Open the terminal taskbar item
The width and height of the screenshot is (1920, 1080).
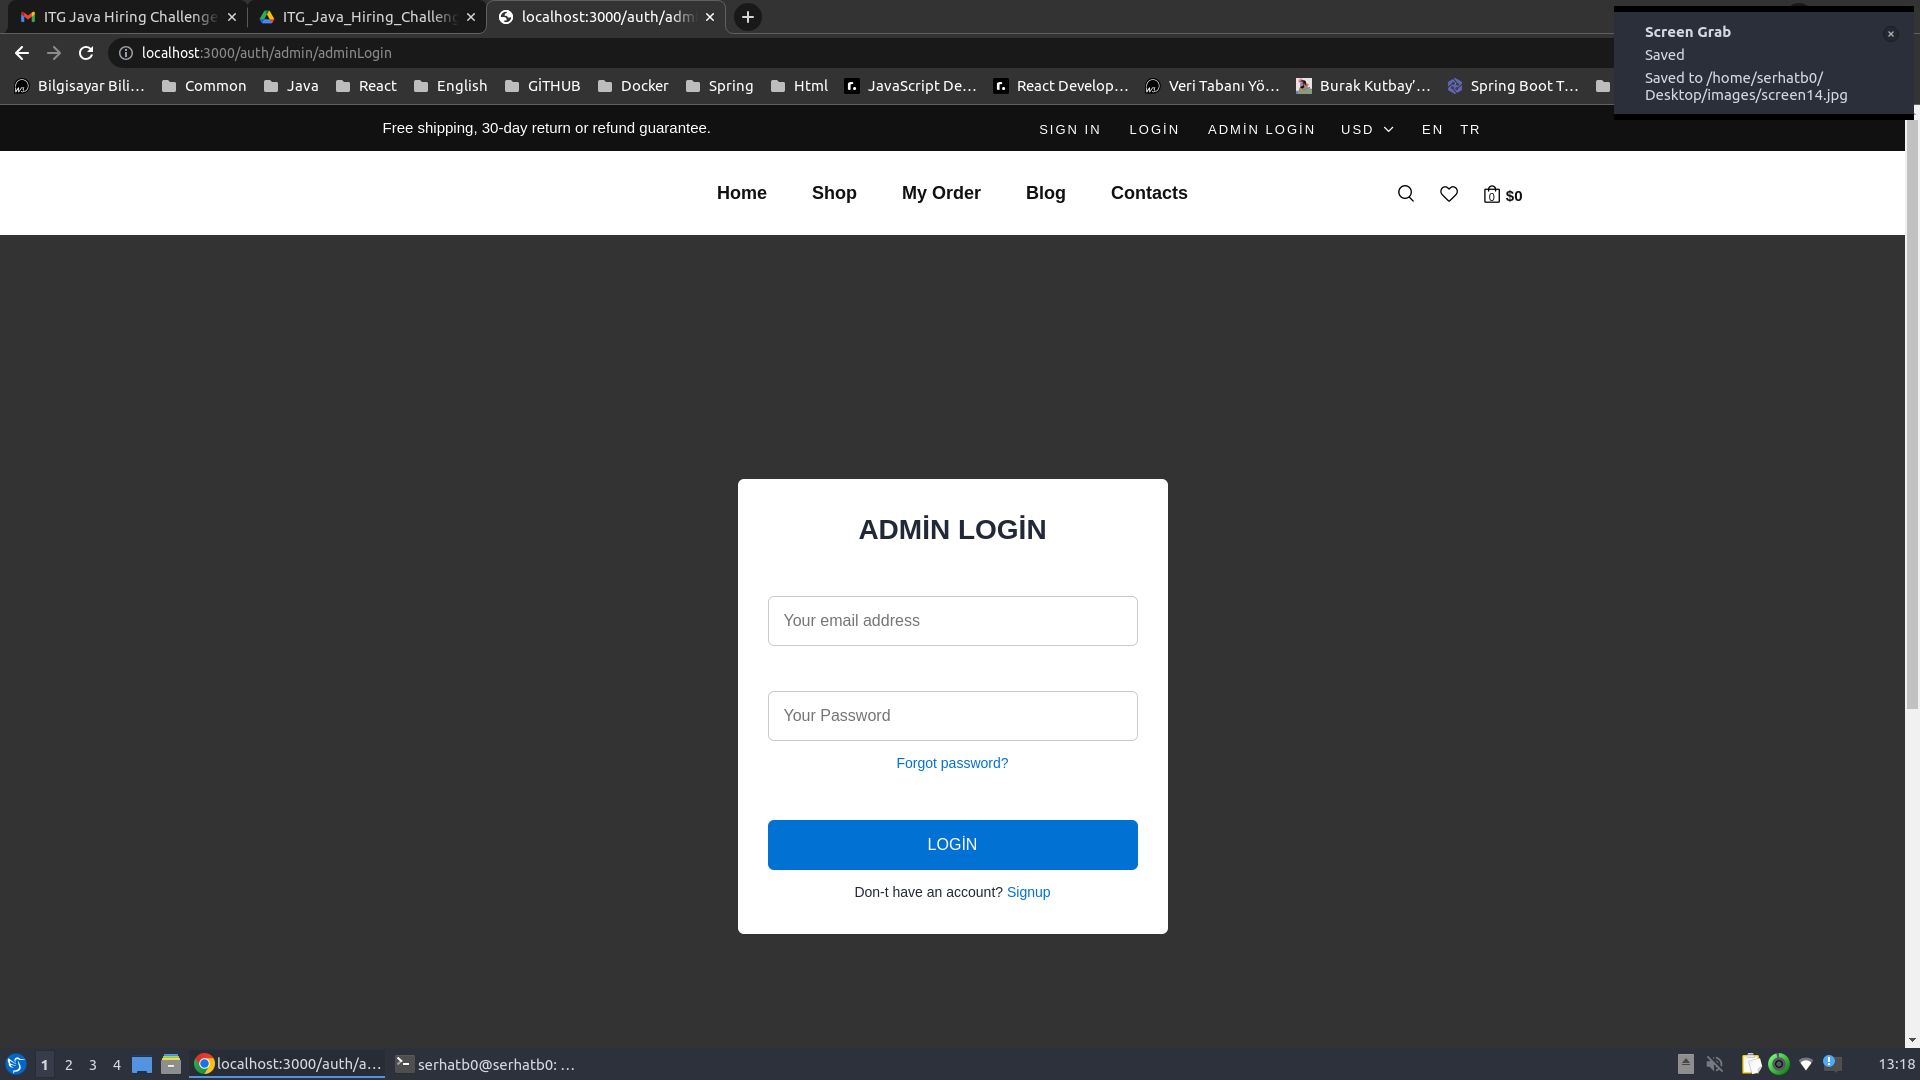(x=485, y=1064)
